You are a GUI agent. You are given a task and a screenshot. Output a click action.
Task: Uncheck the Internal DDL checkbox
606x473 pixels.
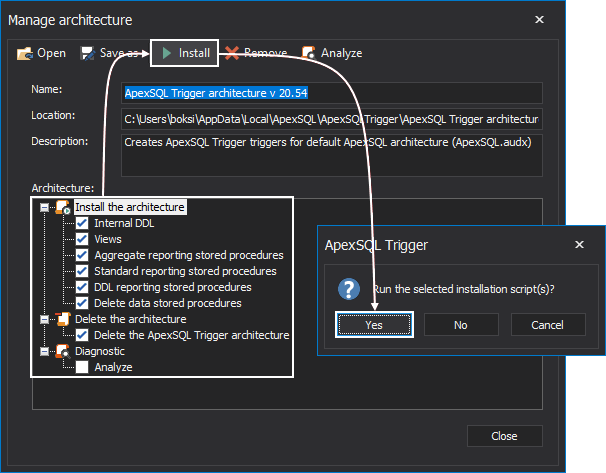click(82, 223)
